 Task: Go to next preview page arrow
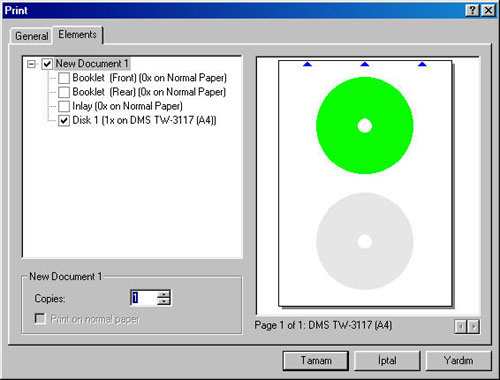(473, 327)
